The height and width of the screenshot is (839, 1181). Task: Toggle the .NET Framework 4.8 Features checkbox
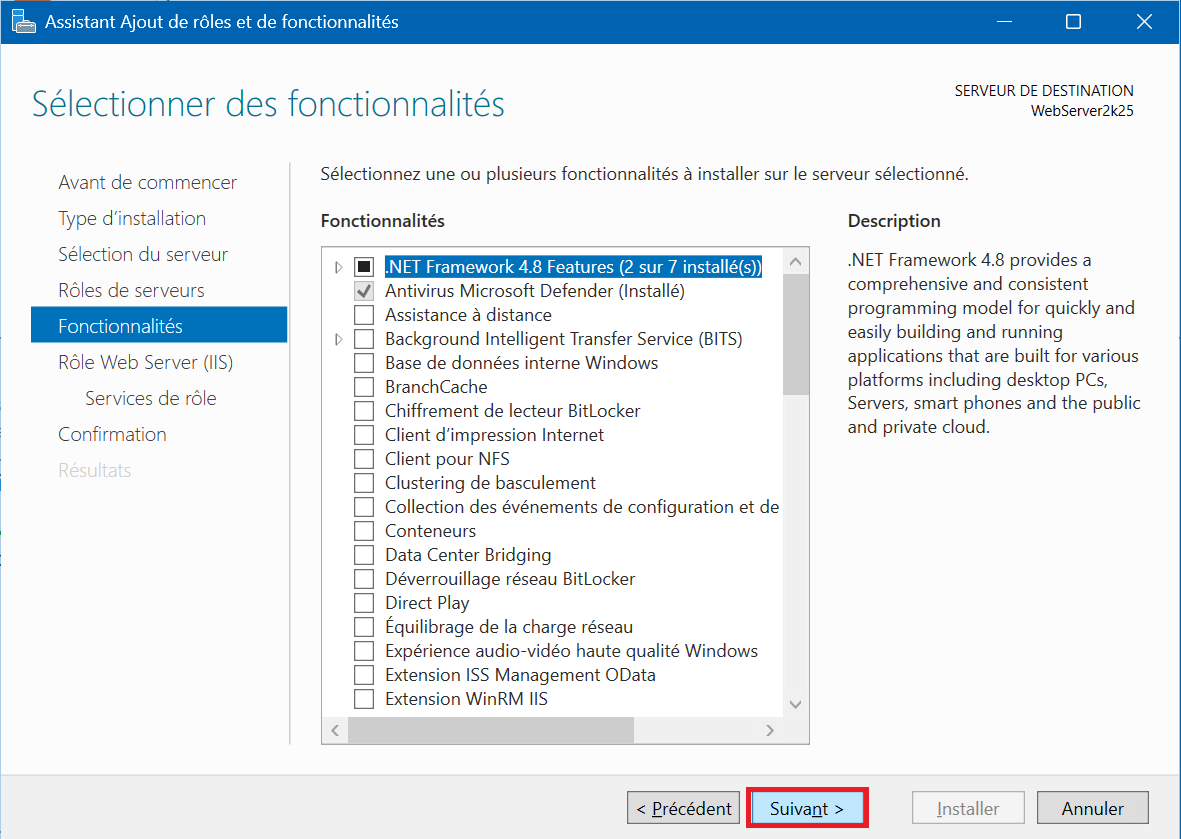point(364,267)
